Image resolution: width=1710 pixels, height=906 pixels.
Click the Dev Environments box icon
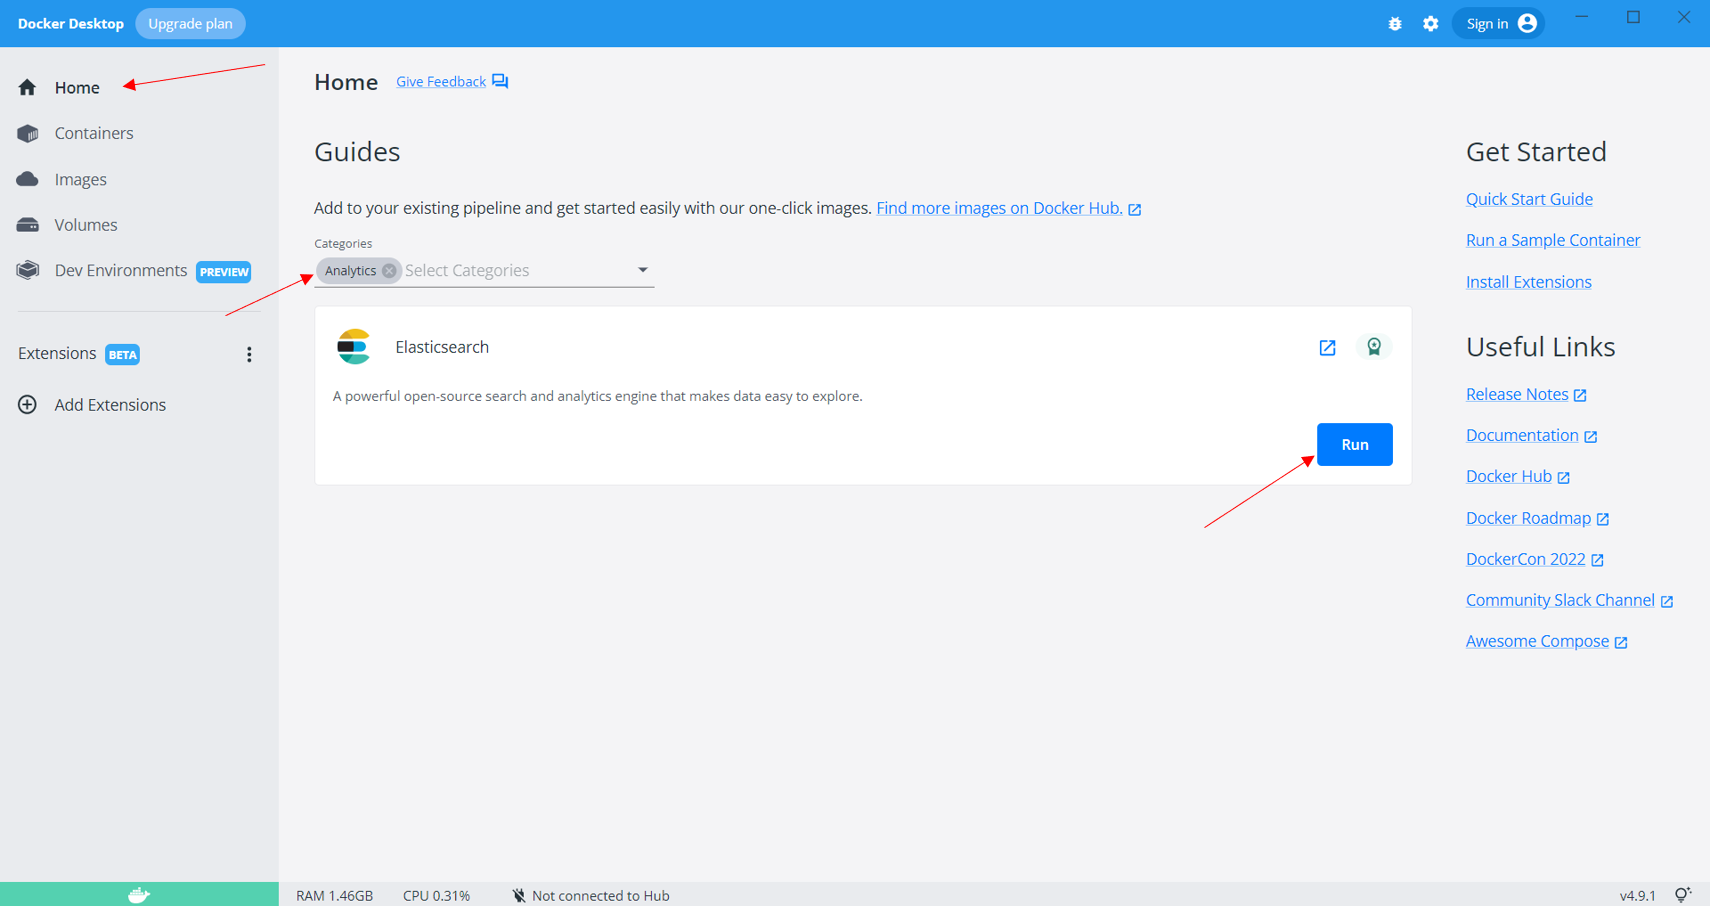tap(27, 270)
